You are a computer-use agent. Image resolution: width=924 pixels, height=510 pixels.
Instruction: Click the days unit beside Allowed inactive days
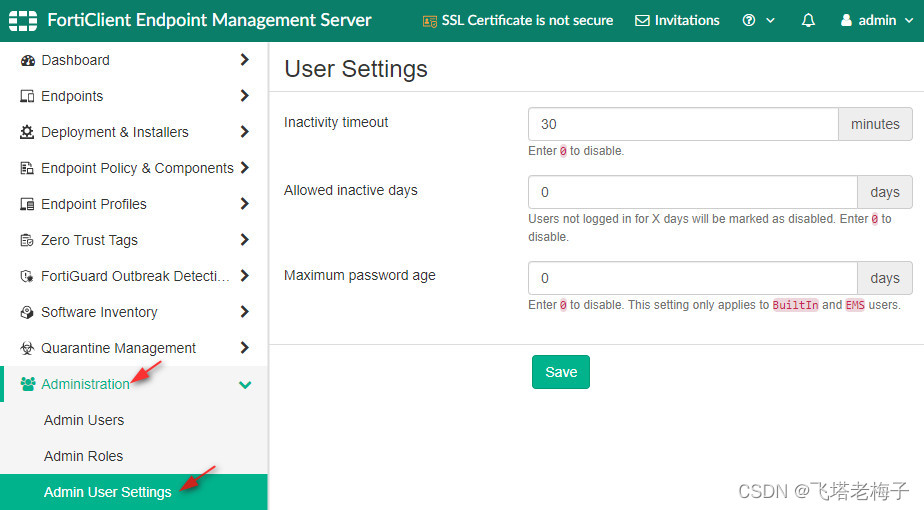(885, 192)
